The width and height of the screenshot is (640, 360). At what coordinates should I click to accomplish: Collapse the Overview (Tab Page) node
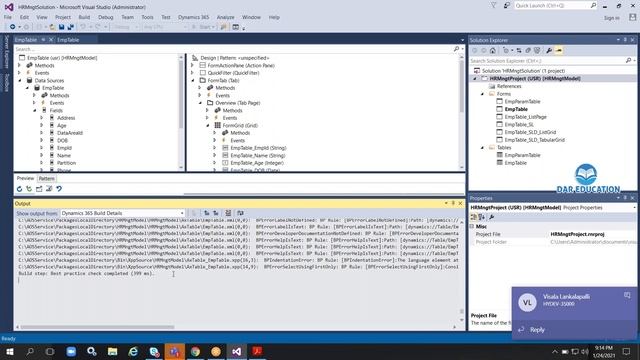[x=200, y=103]
